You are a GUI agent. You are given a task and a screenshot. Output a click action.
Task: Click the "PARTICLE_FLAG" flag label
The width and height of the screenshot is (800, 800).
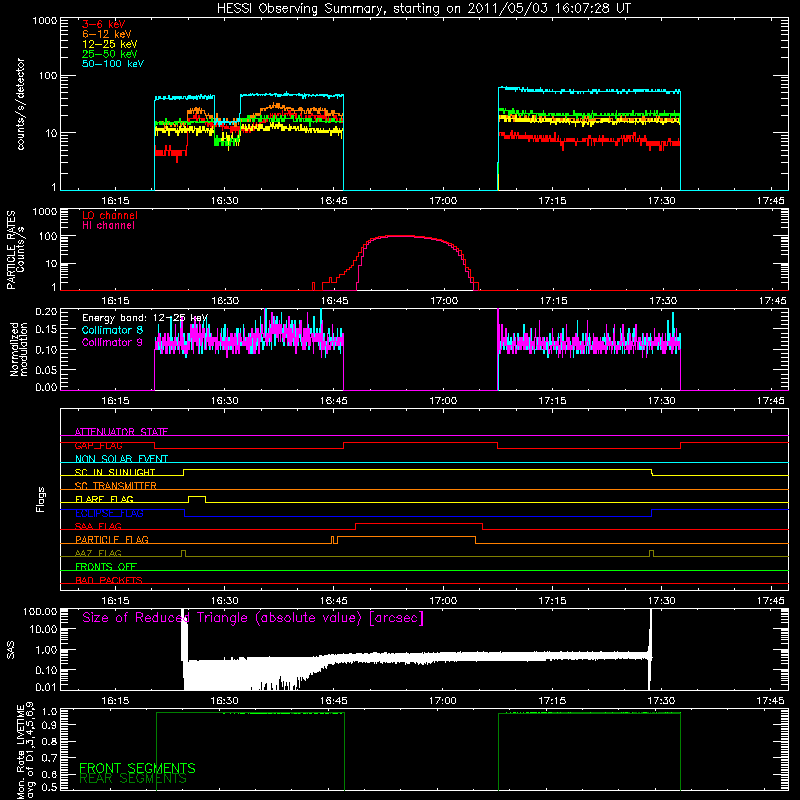pyautogui.click(x=112, y=539)
